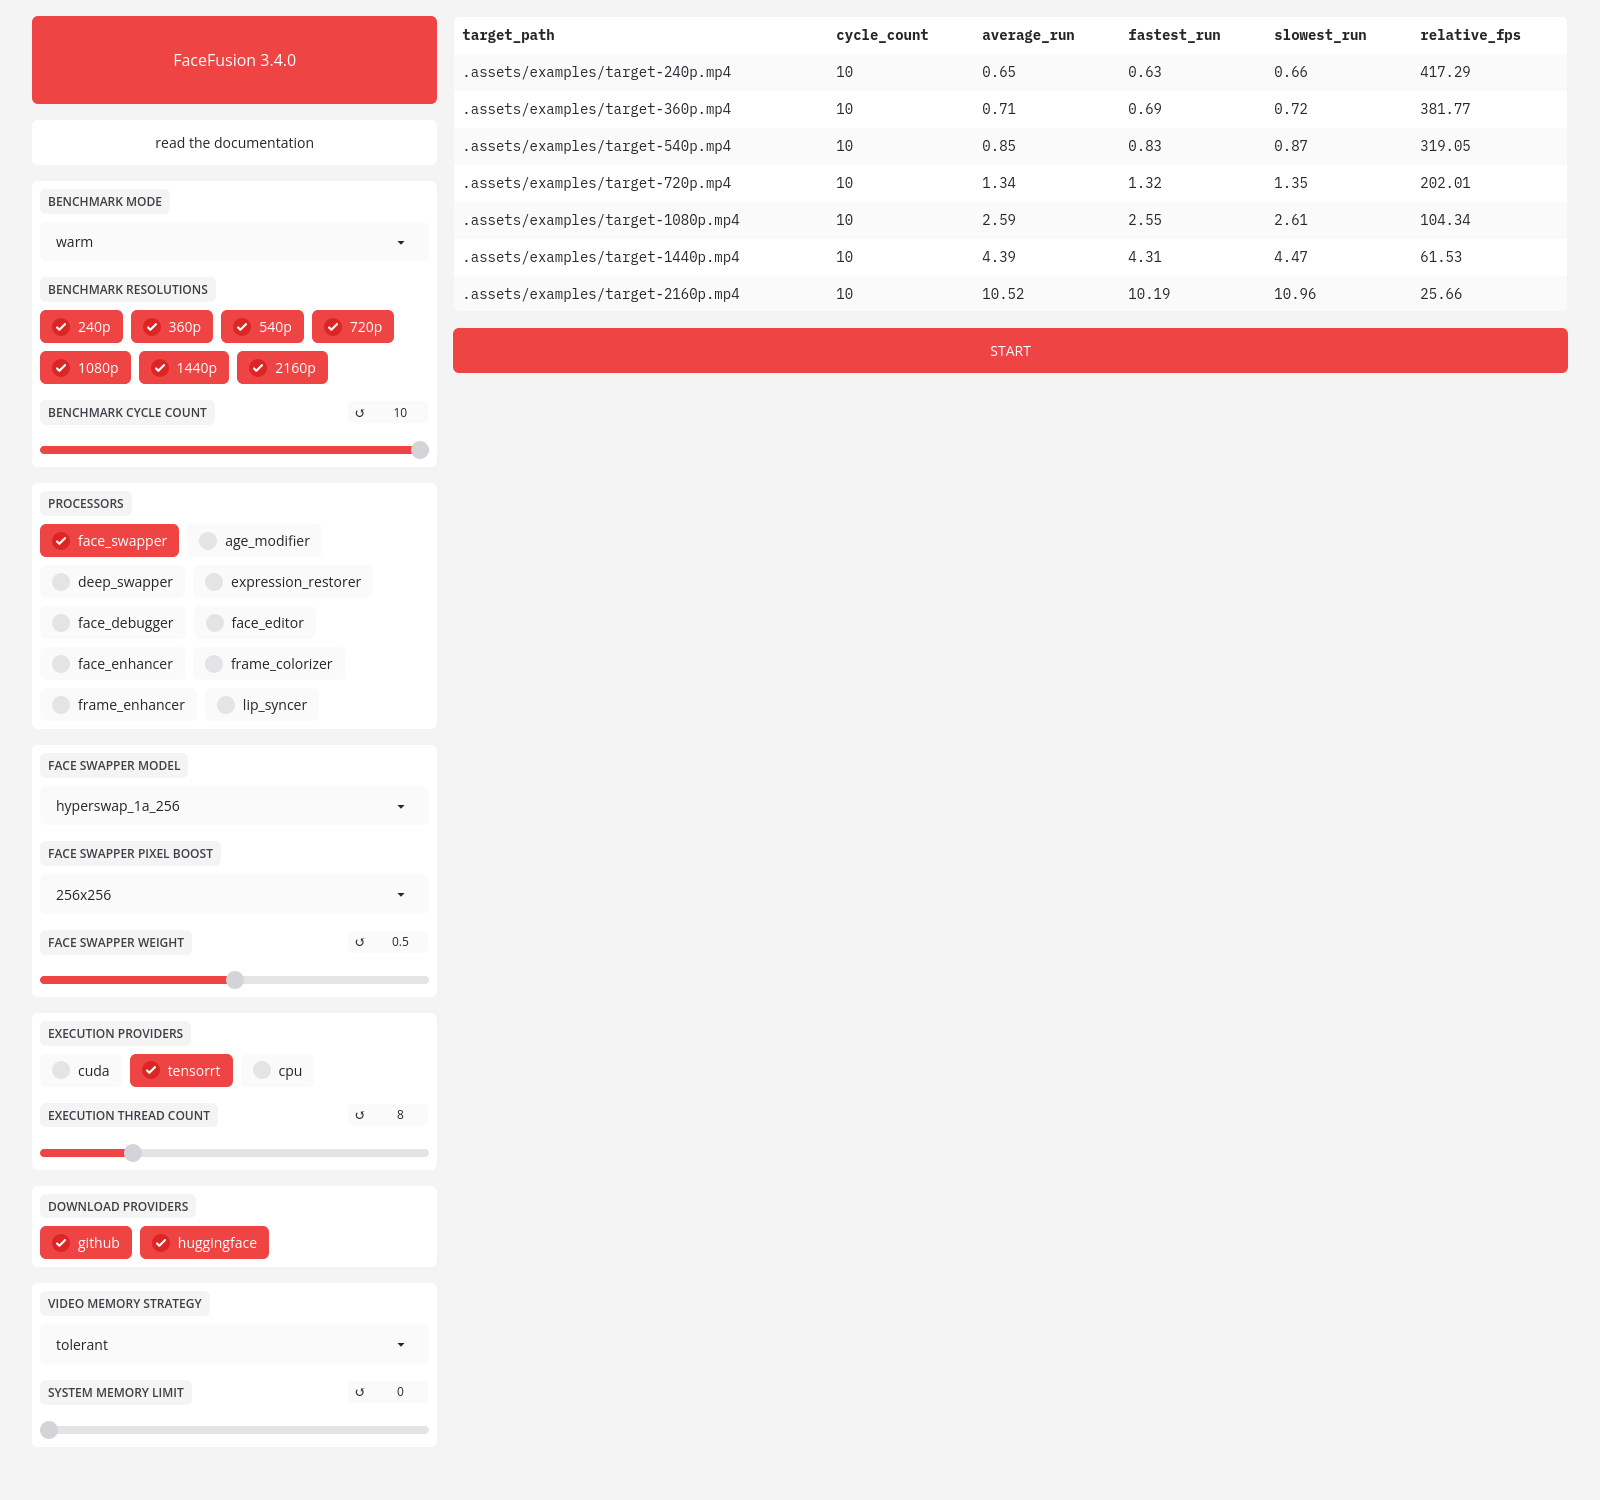Click the system memory limit number field
The height and width of the screenshot is (1500, 1600).
pos(400,1392)
